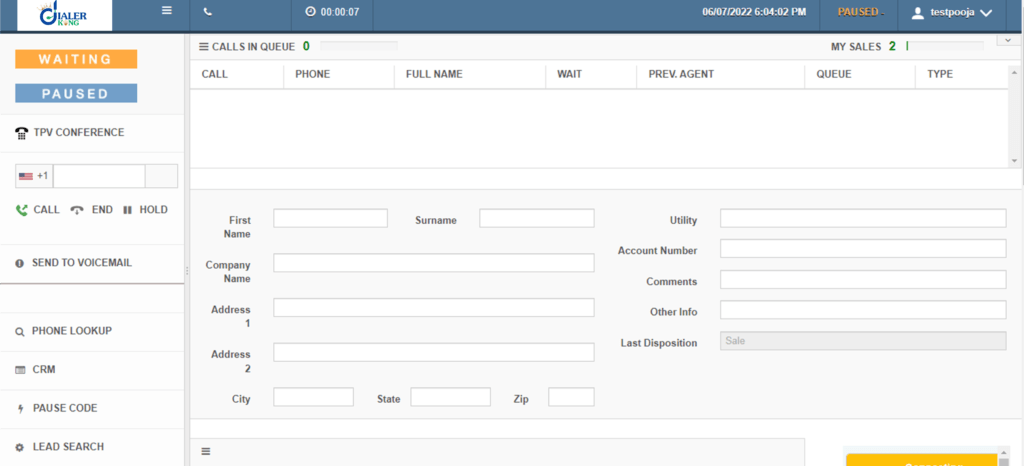Open the testpooja user dropdown
This screenshot has height=466, width=1024.
coord(951,13)
